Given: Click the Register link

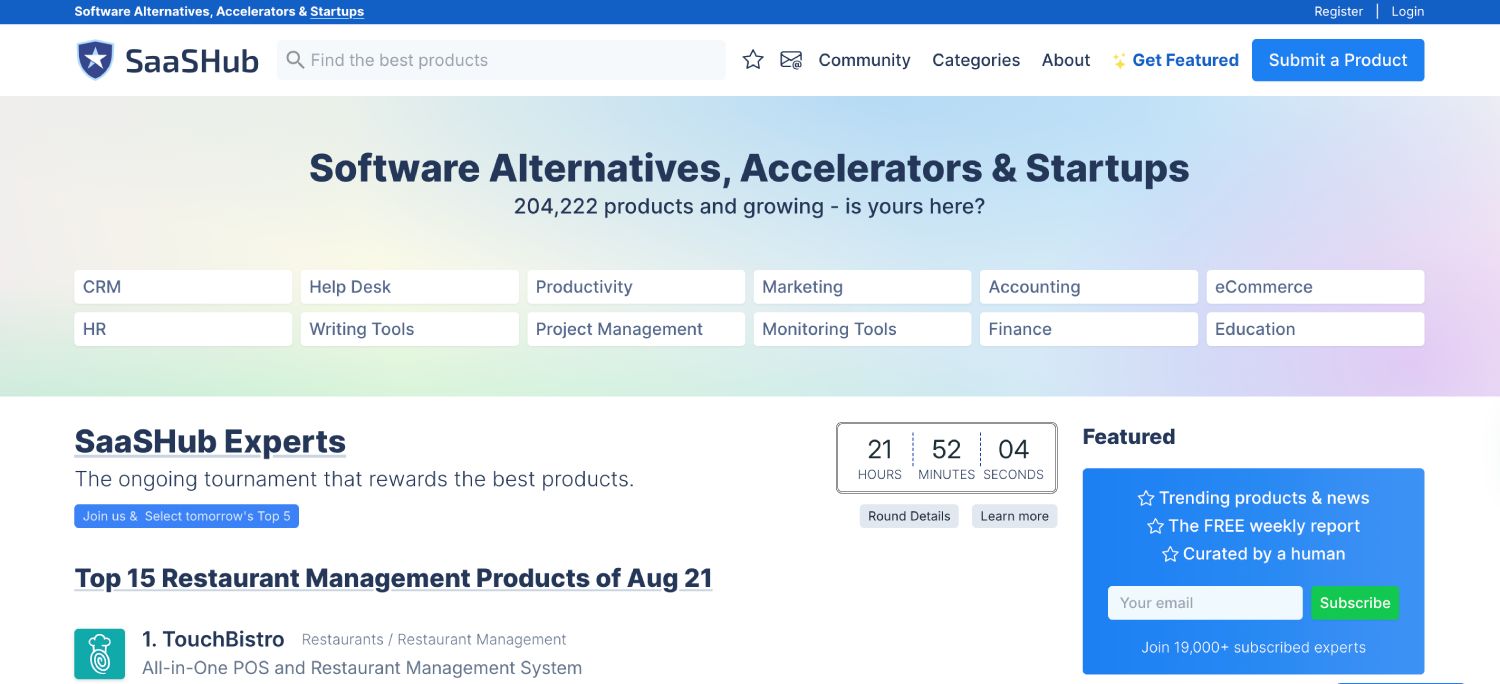Looking at the screenshot, I should (x=1338, y=12).
